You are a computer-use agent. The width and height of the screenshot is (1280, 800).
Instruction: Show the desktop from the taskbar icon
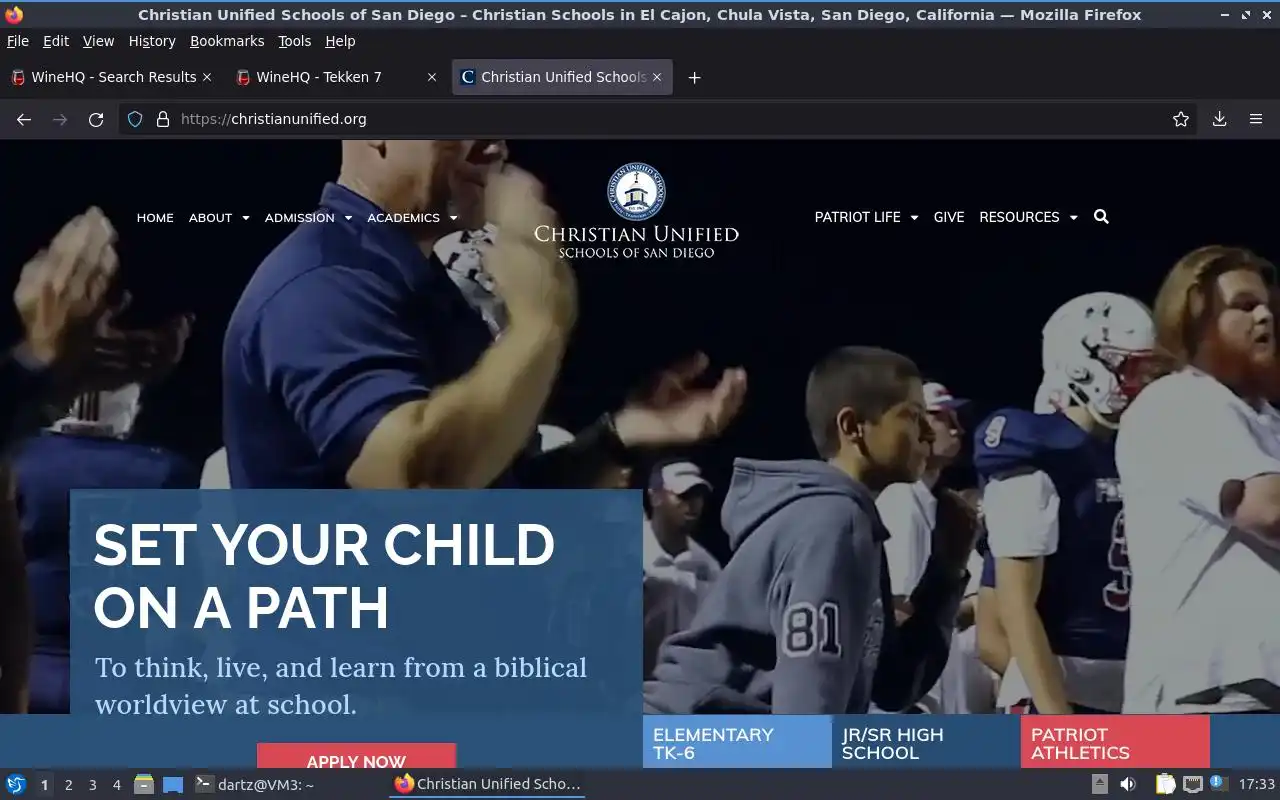[x=173, y=785]
